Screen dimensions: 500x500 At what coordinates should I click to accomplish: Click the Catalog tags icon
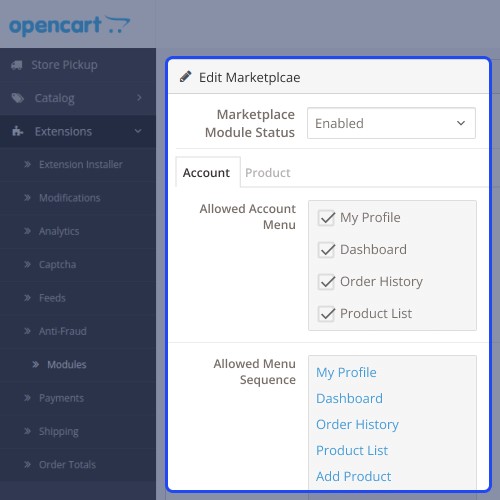[18, 98]
